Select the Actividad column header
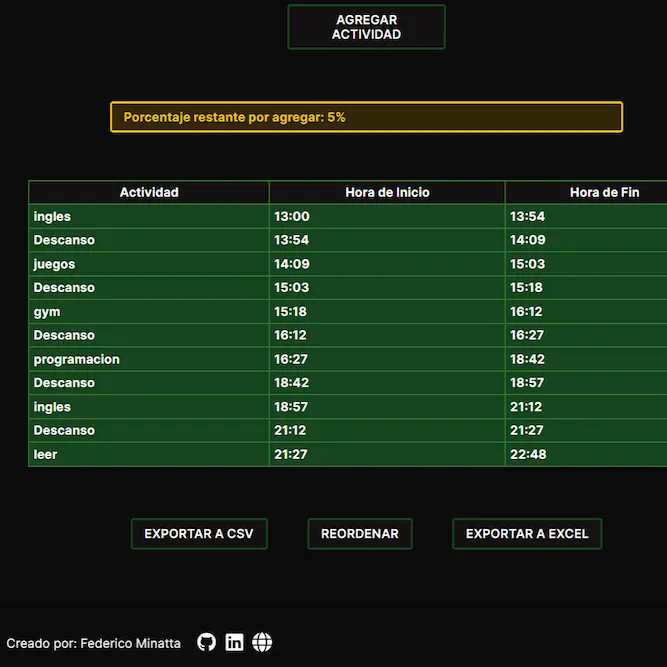This screenshot has width=667, height=667. click(x=149, y=192)
